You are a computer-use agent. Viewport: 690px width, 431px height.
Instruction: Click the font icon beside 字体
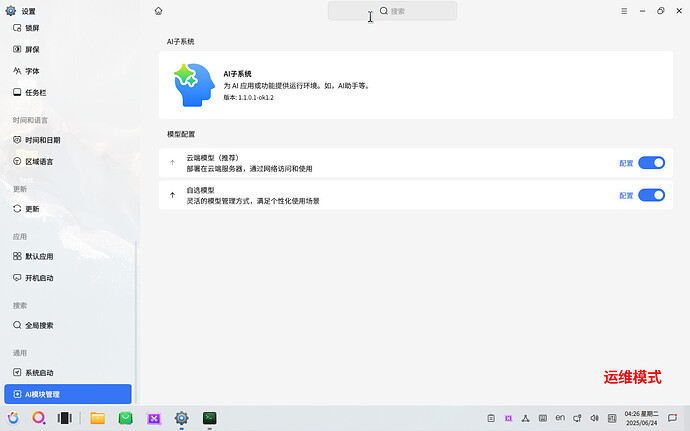(17, 71)
